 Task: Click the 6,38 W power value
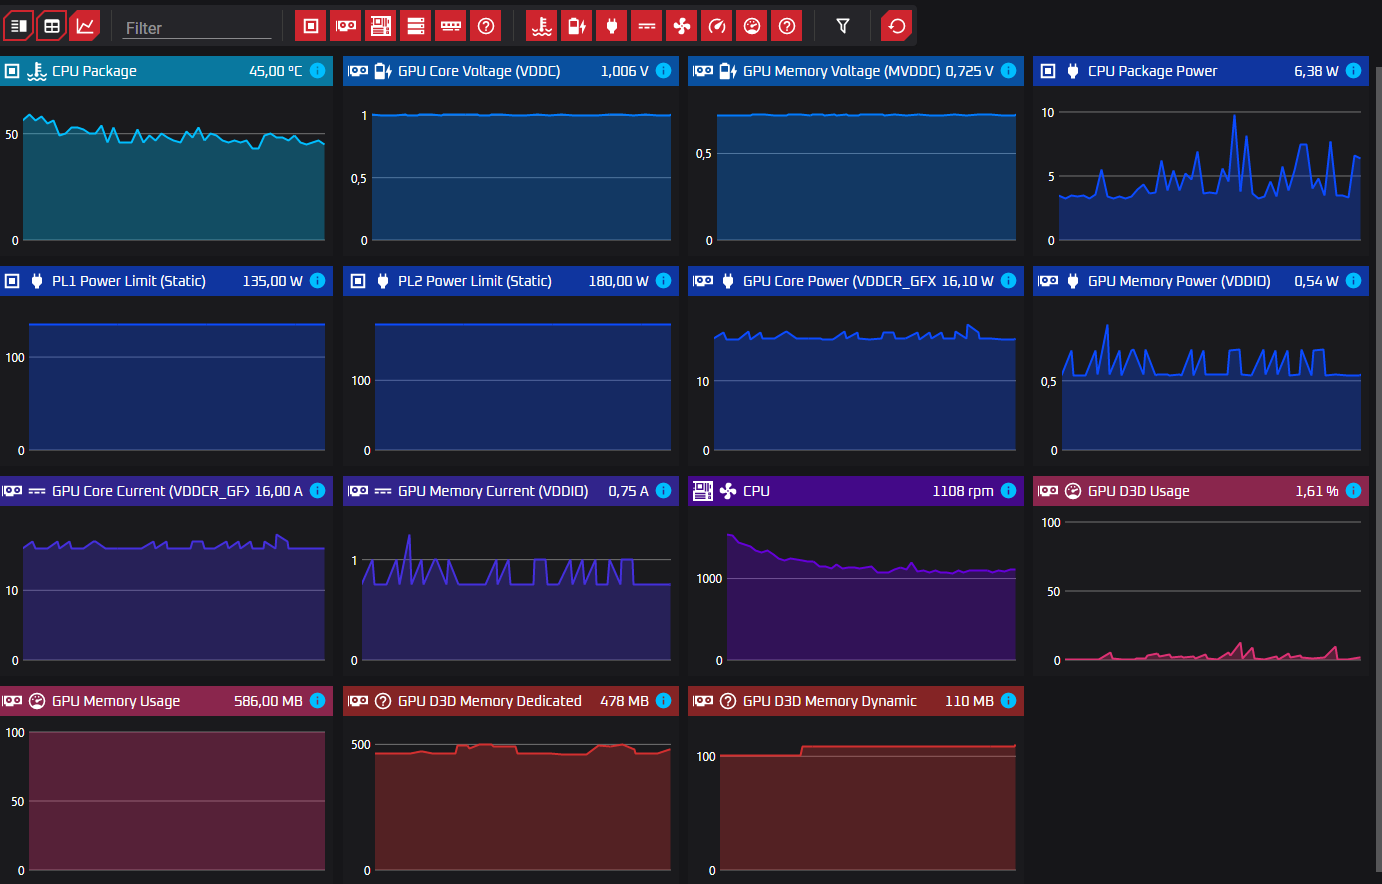coord(1316,71)
